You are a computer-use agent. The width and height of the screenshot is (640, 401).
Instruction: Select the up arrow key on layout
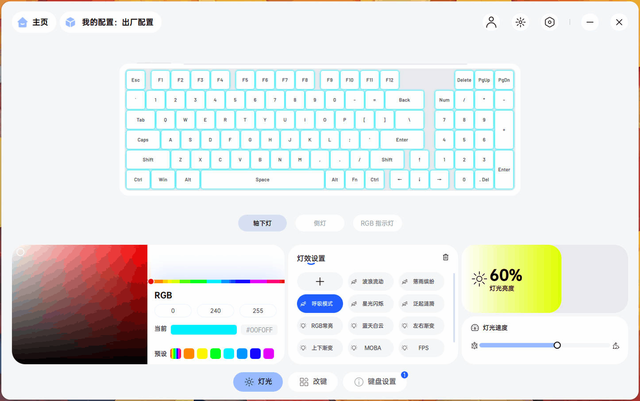(x=419, y=160)
